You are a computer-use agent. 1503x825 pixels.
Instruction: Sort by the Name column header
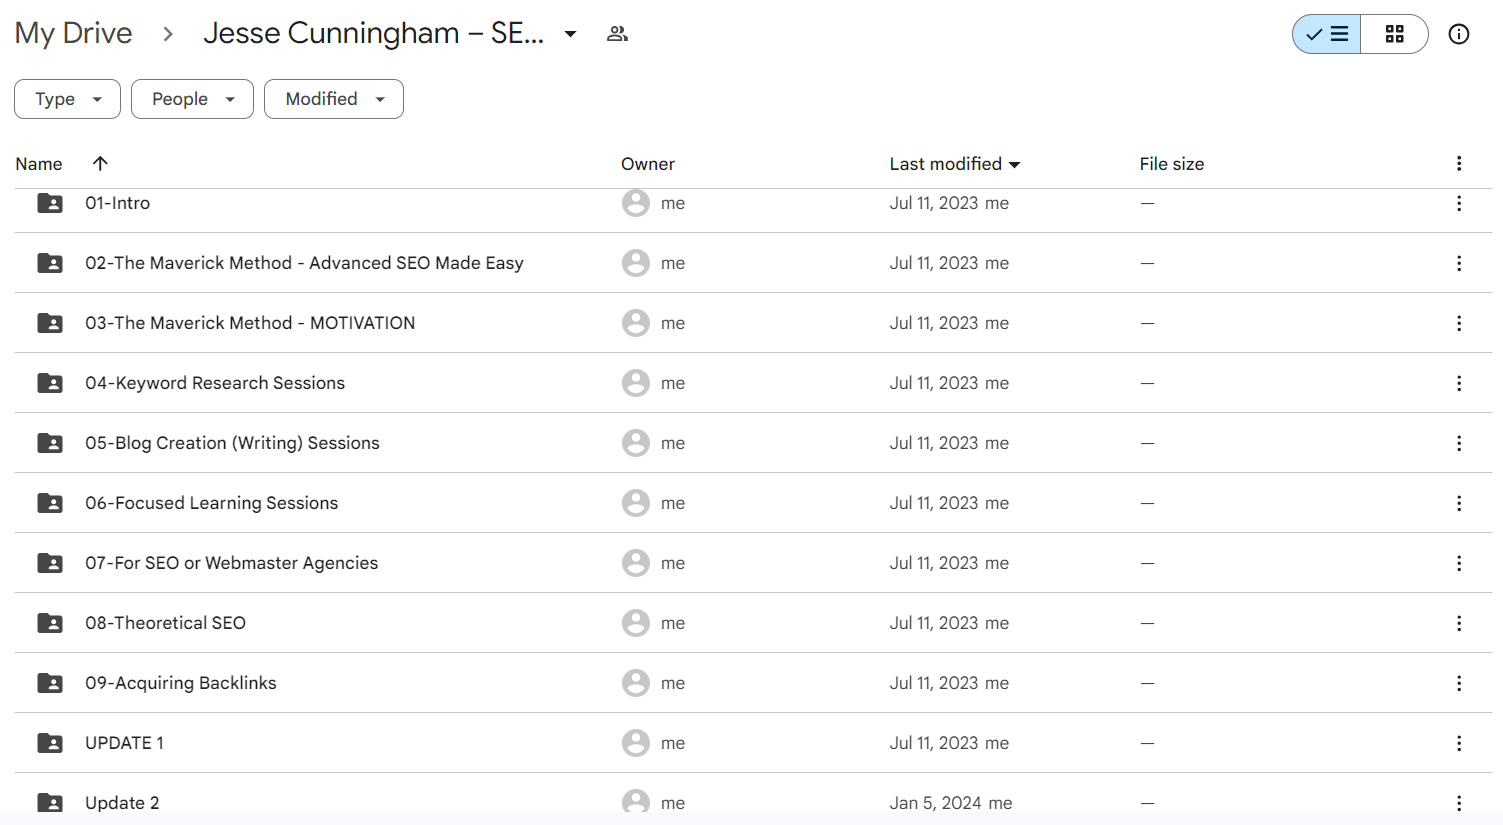tap(39, 164)
